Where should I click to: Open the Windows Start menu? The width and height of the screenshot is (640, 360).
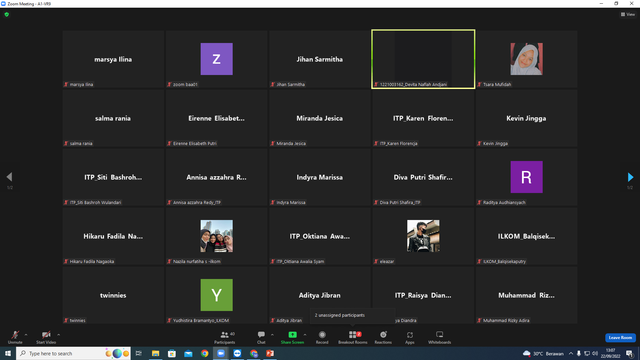[8, 353]
